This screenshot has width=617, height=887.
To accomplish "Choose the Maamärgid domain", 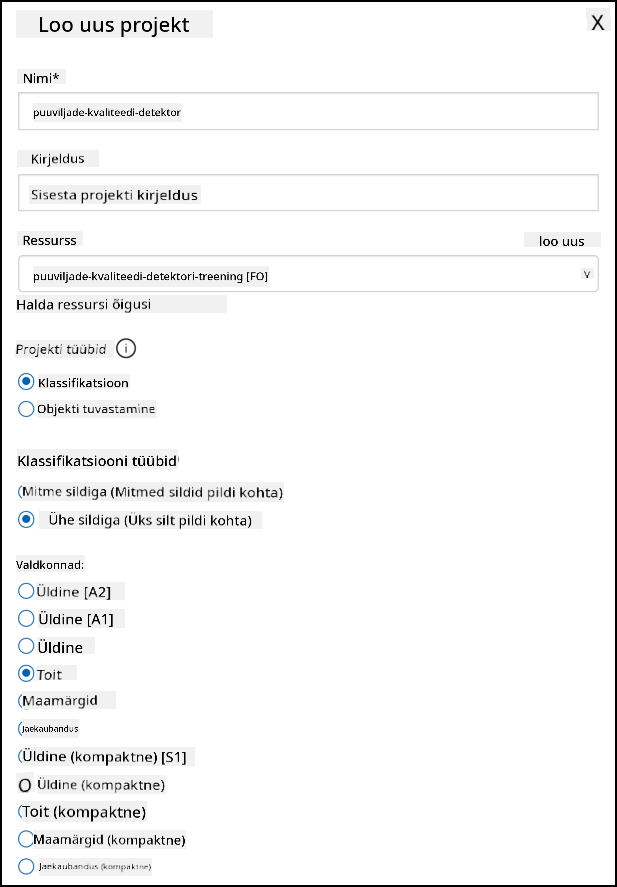I will click(x=21, y=700).
